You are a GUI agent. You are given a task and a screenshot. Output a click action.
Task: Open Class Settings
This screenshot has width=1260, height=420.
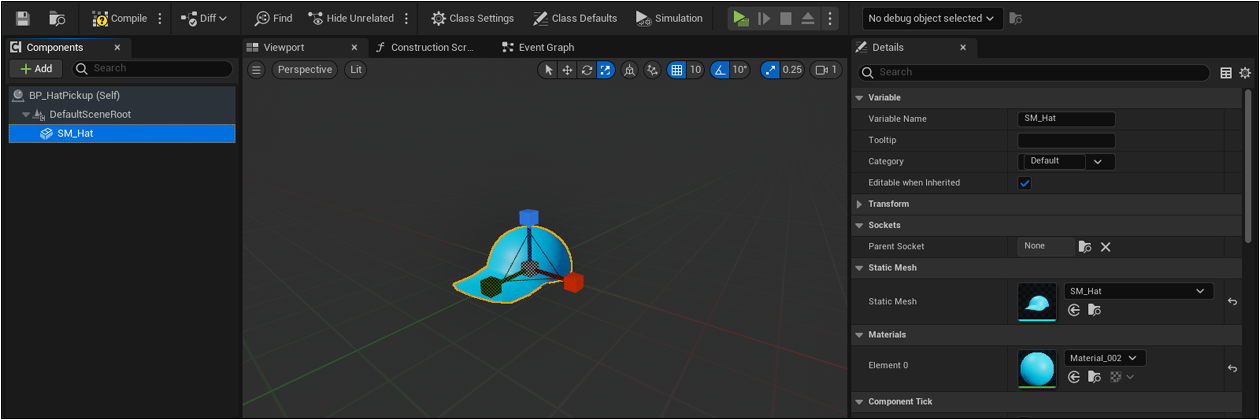tap(472, 18)
